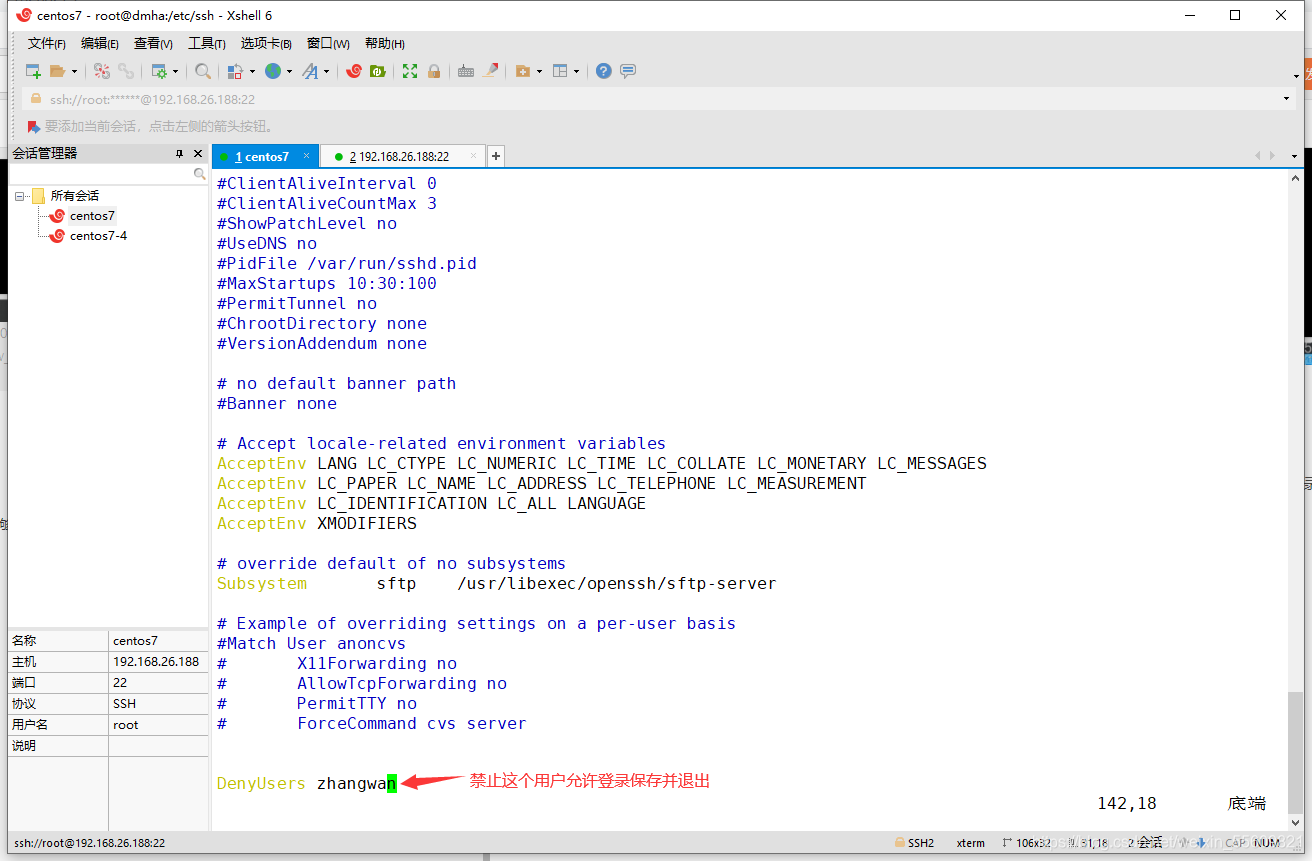Screen dimensions: 1312x861
Task: Expand the color scheme dropdown arrow
Action: point(252,71)
